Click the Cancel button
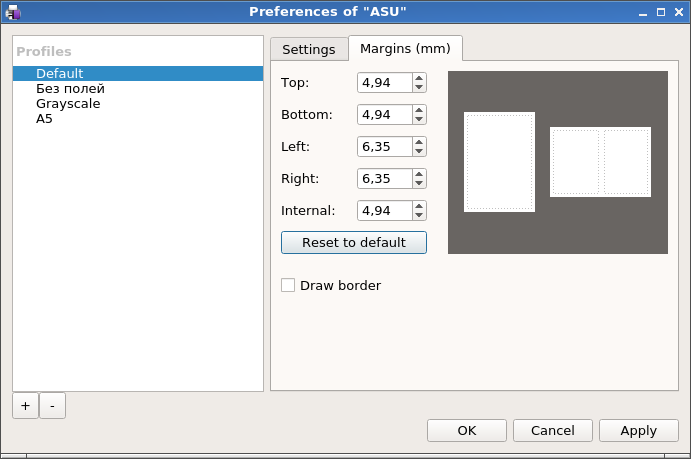The height and width of the screenshot is (459, 691). tap(552, 430)
